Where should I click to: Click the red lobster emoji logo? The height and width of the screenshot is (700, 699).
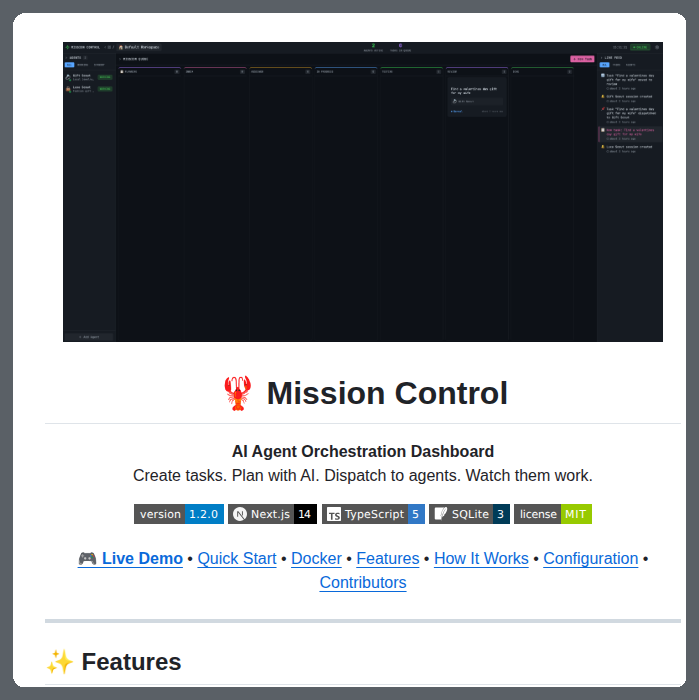pos(237,393)
